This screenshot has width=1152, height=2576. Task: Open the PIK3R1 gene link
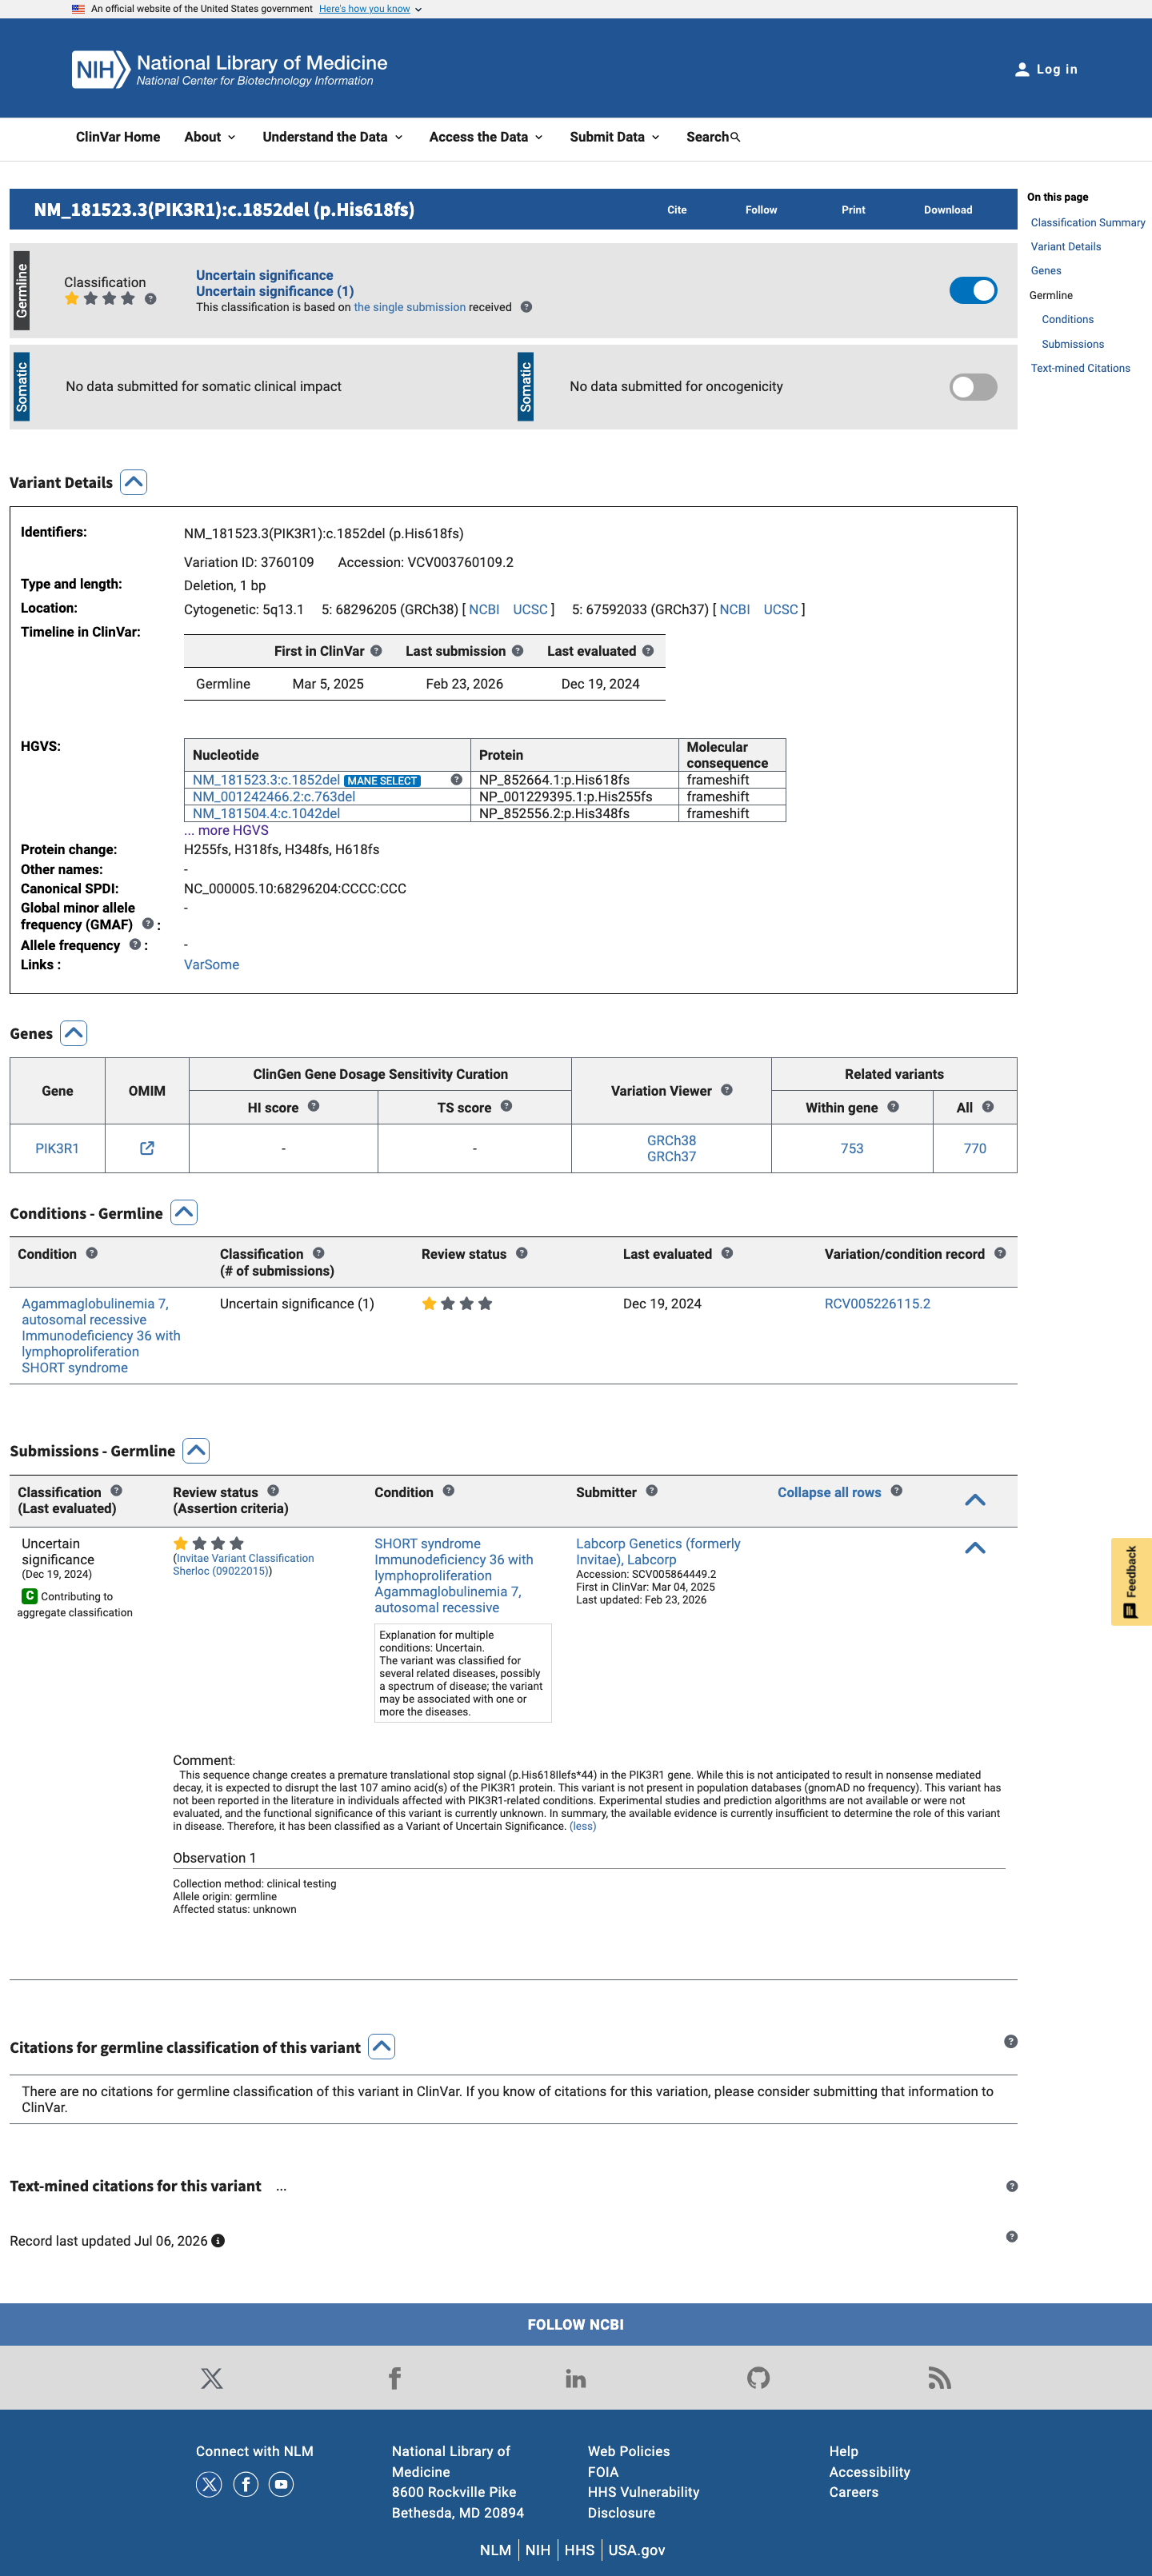click(x=57, y=1149)
